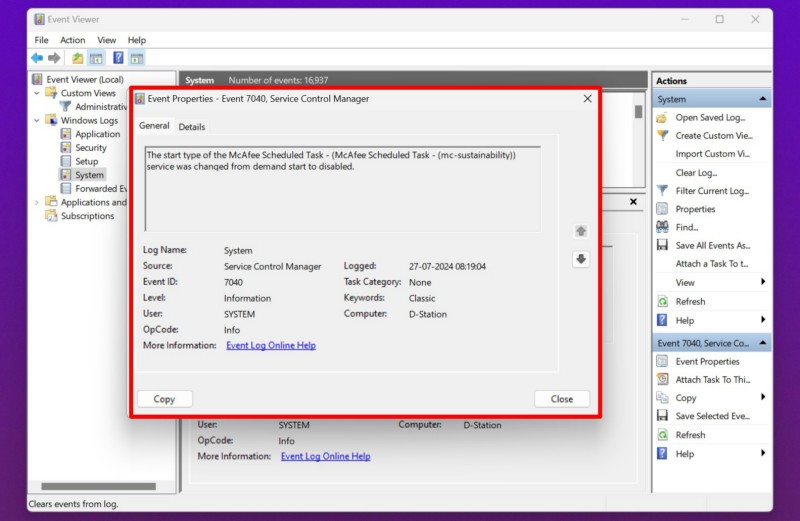Click the Close button in Event Properties
The width and height of the screenshot is (800, 521).
(562, 399)
